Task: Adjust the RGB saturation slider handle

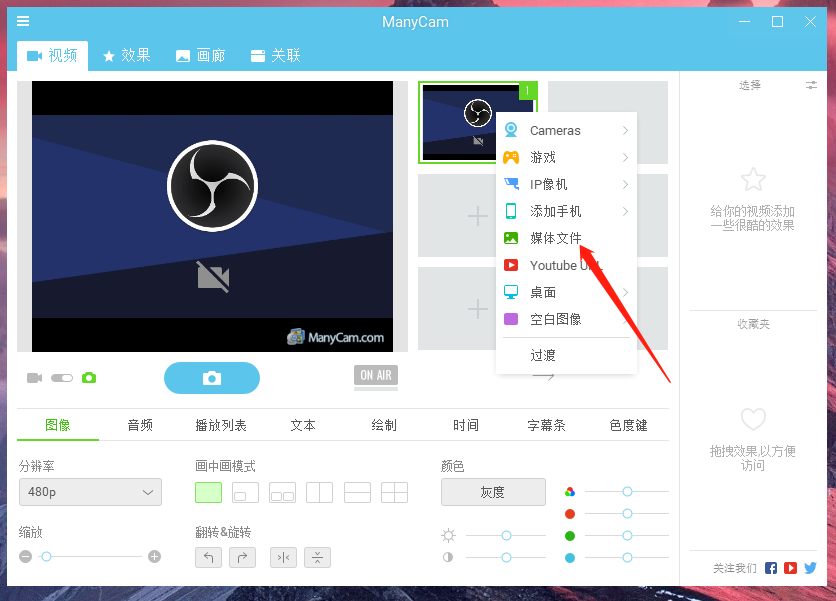Action: 628,491
